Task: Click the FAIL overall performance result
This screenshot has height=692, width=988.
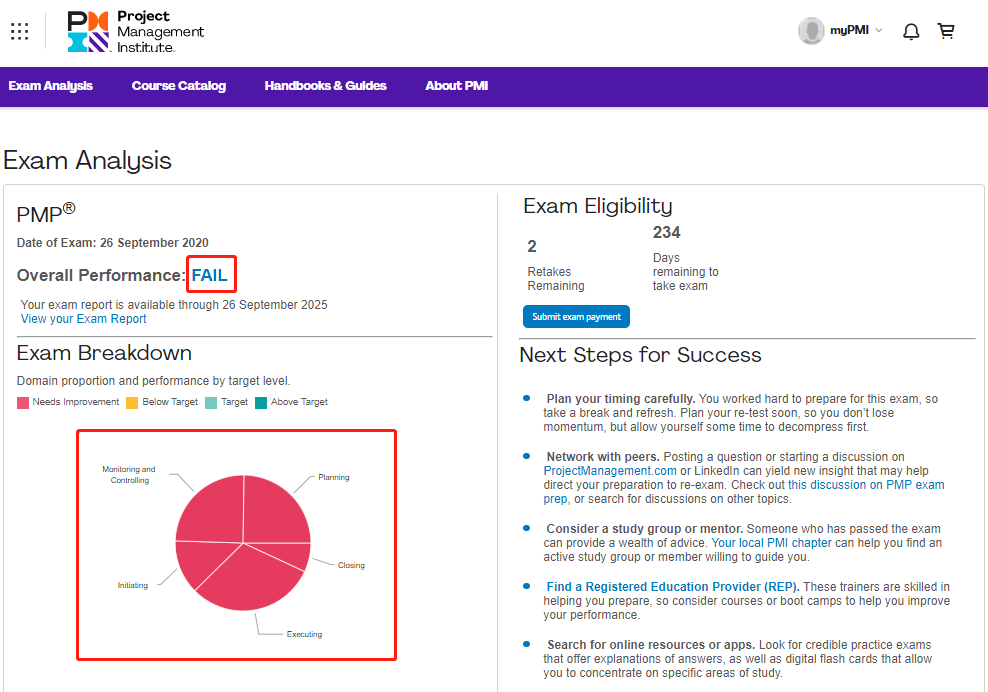Action: pyautogui.click(x=210, y=275)
